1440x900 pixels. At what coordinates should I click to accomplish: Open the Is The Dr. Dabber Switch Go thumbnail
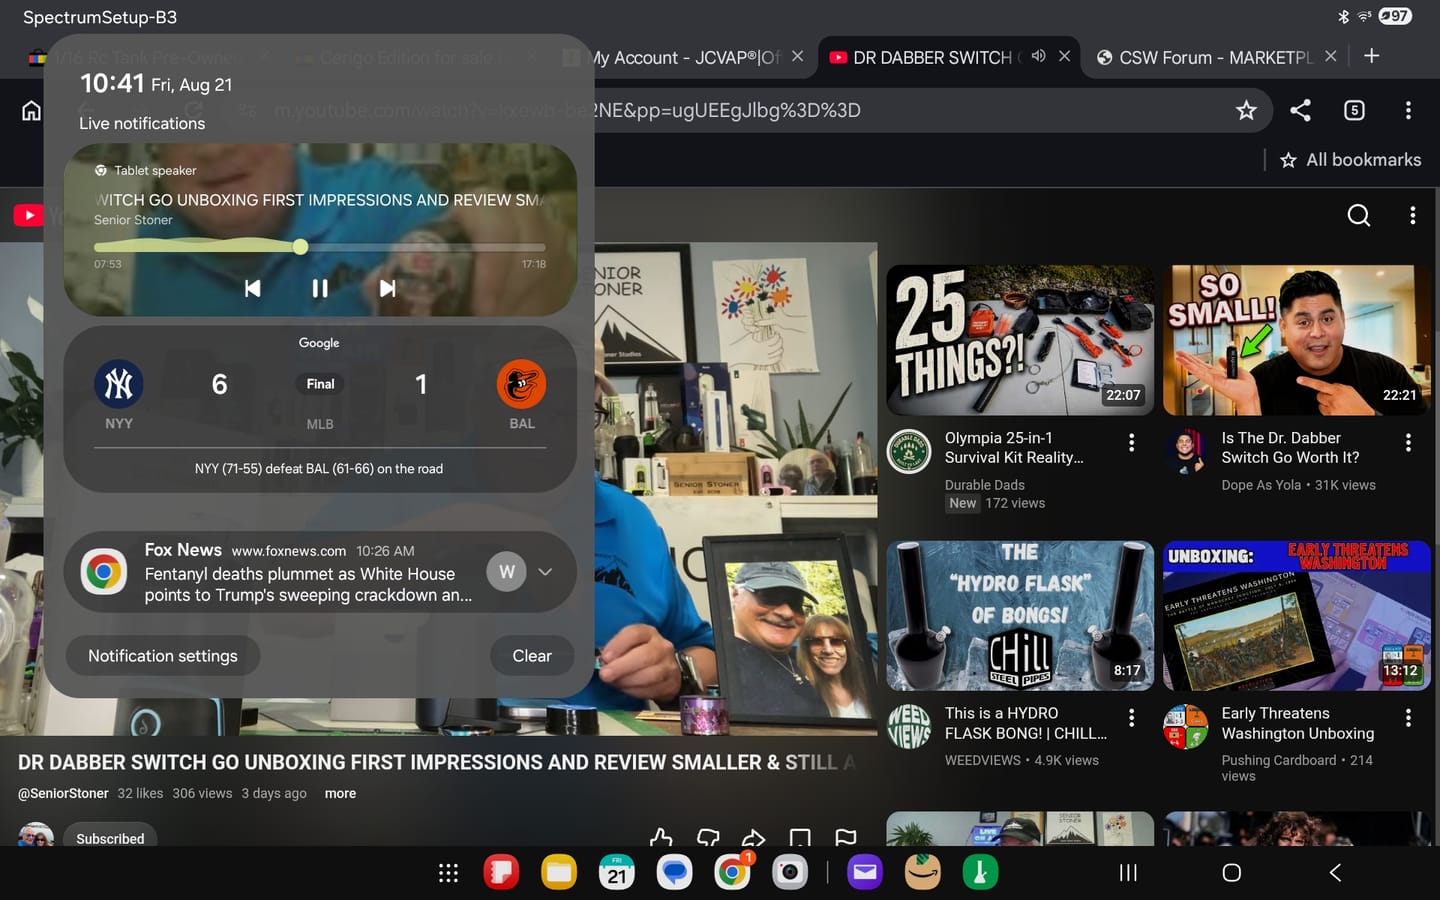tap(1297, 340)
